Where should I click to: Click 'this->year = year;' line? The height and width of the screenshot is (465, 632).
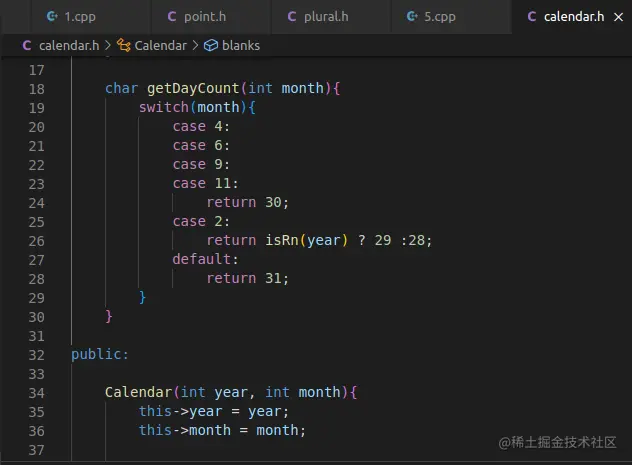214,411
